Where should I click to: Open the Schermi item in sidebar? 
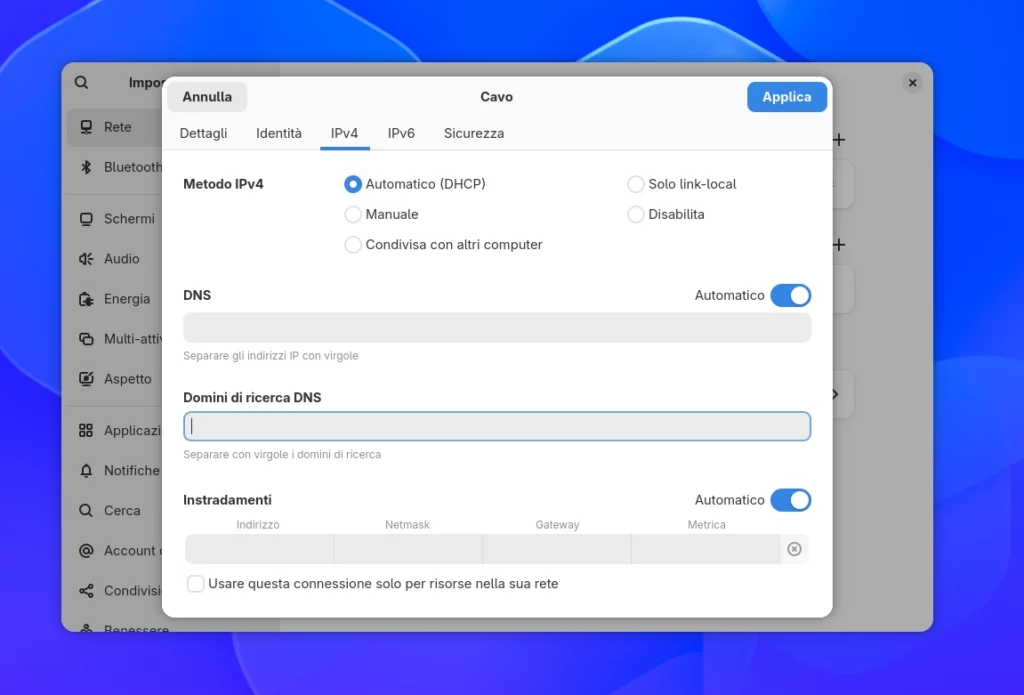pos(115,219)
